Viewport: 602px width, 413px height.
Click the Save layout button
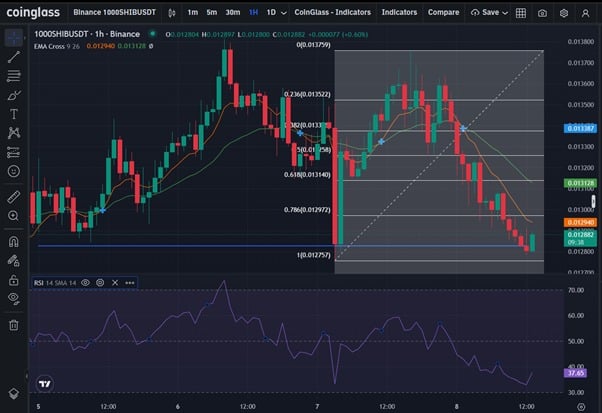tap(485, 12)
